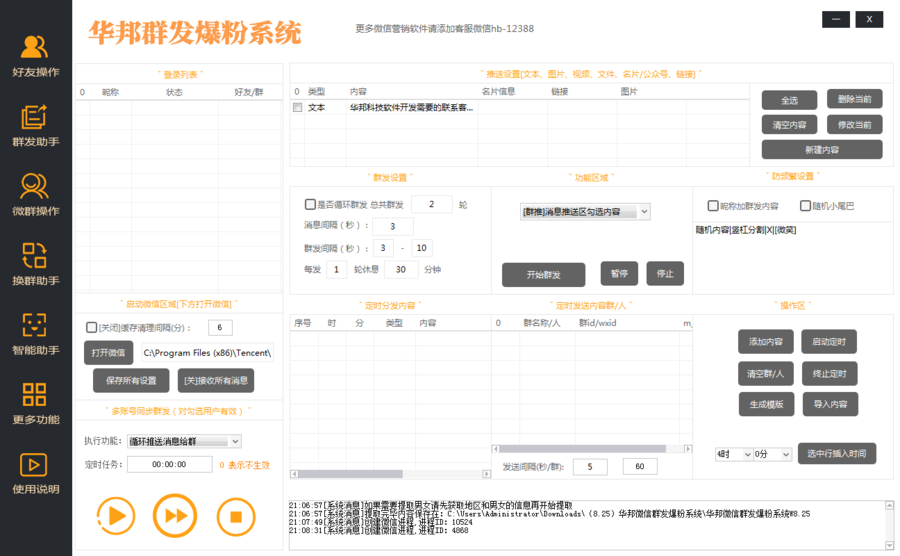Click the 修改当前 button
Viewport: 900px width, 556px height.
click(855, 125)
